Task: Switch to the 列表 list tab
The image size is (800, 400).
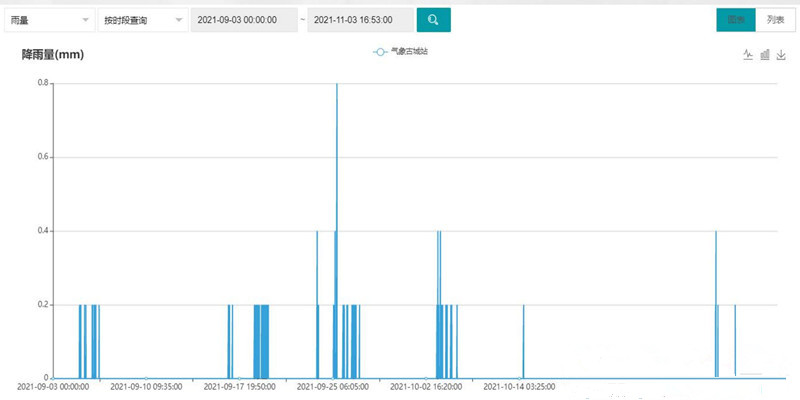Action: (x=775, y=20)
